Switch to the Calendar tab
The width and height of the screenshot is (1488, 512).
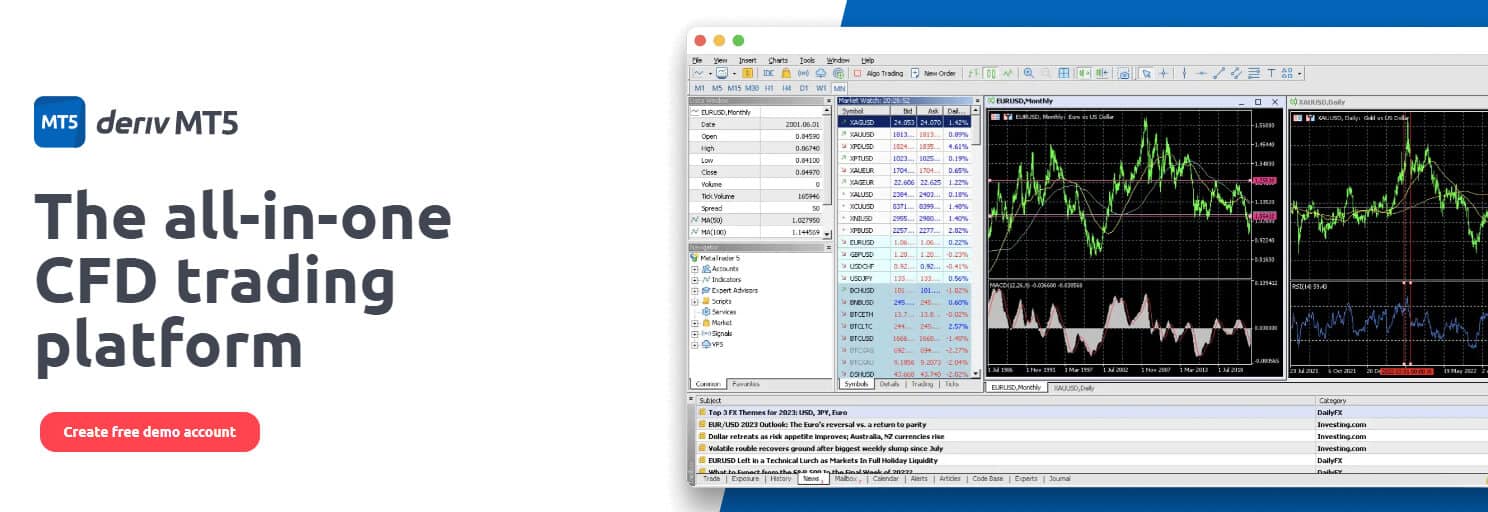click(885, 479)
